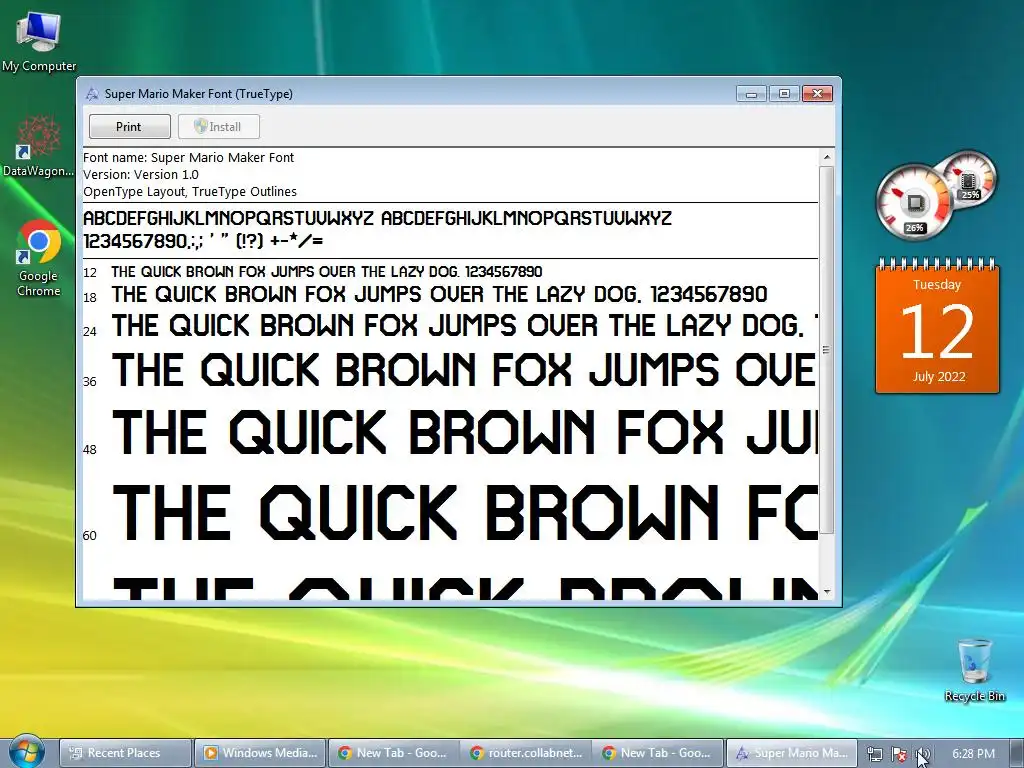The height and width of the screenshot is (768, 1024).
Task: Click the size 60 sample line label
Action: [90, 536]
